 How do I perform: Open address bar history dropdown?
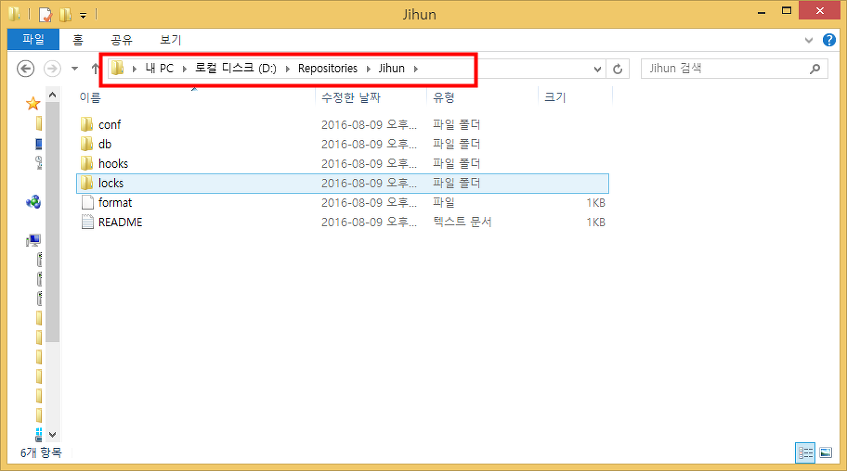(x=597, y=69)
